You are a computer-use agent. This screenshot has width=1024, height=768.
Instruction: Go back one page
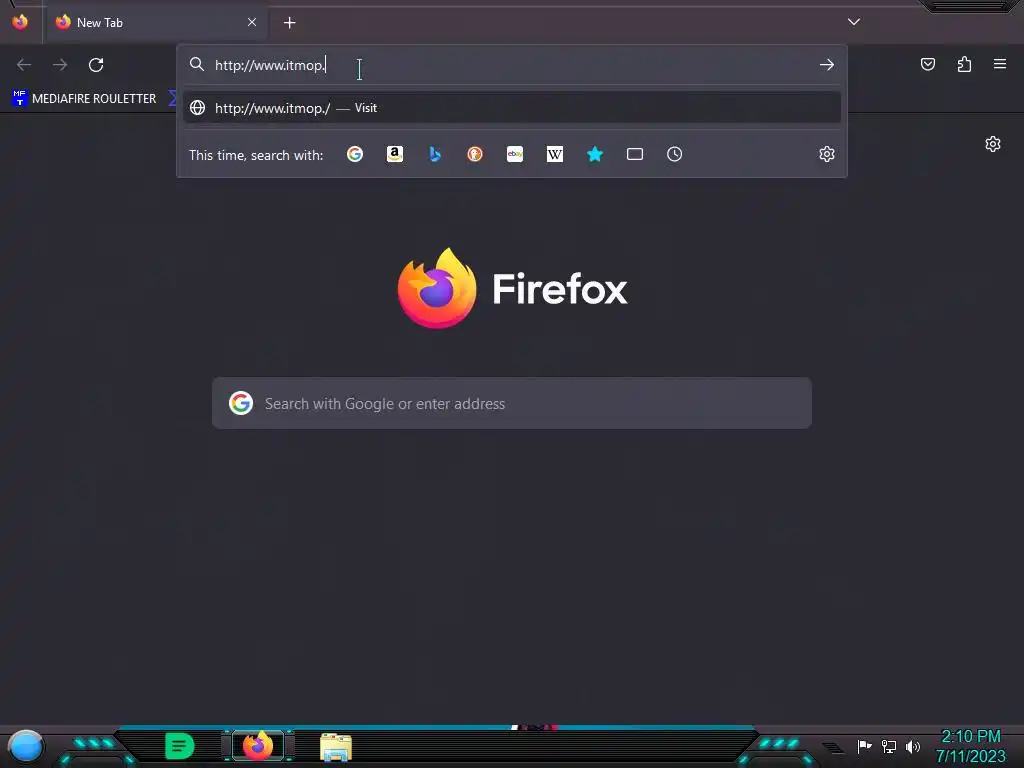click(x=24, y=65)
